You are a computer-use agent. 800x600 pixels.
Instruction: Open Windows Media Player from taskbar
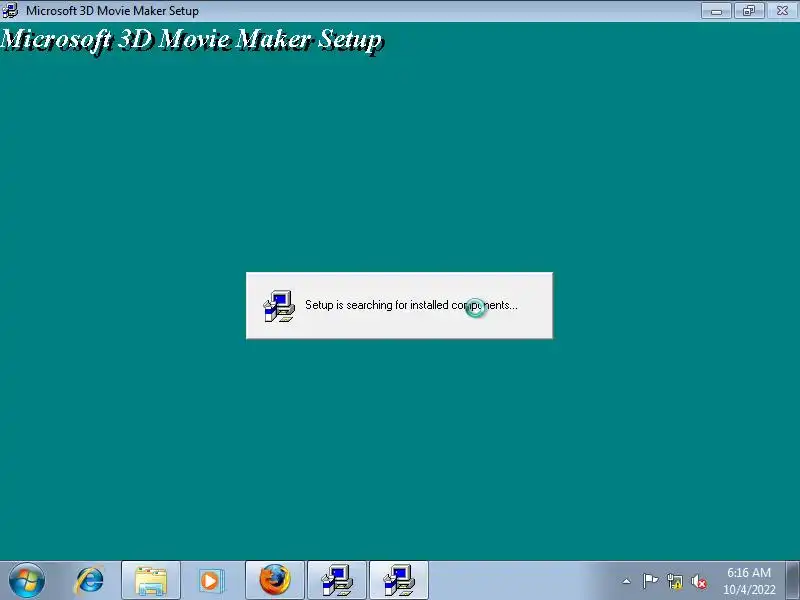210,581
